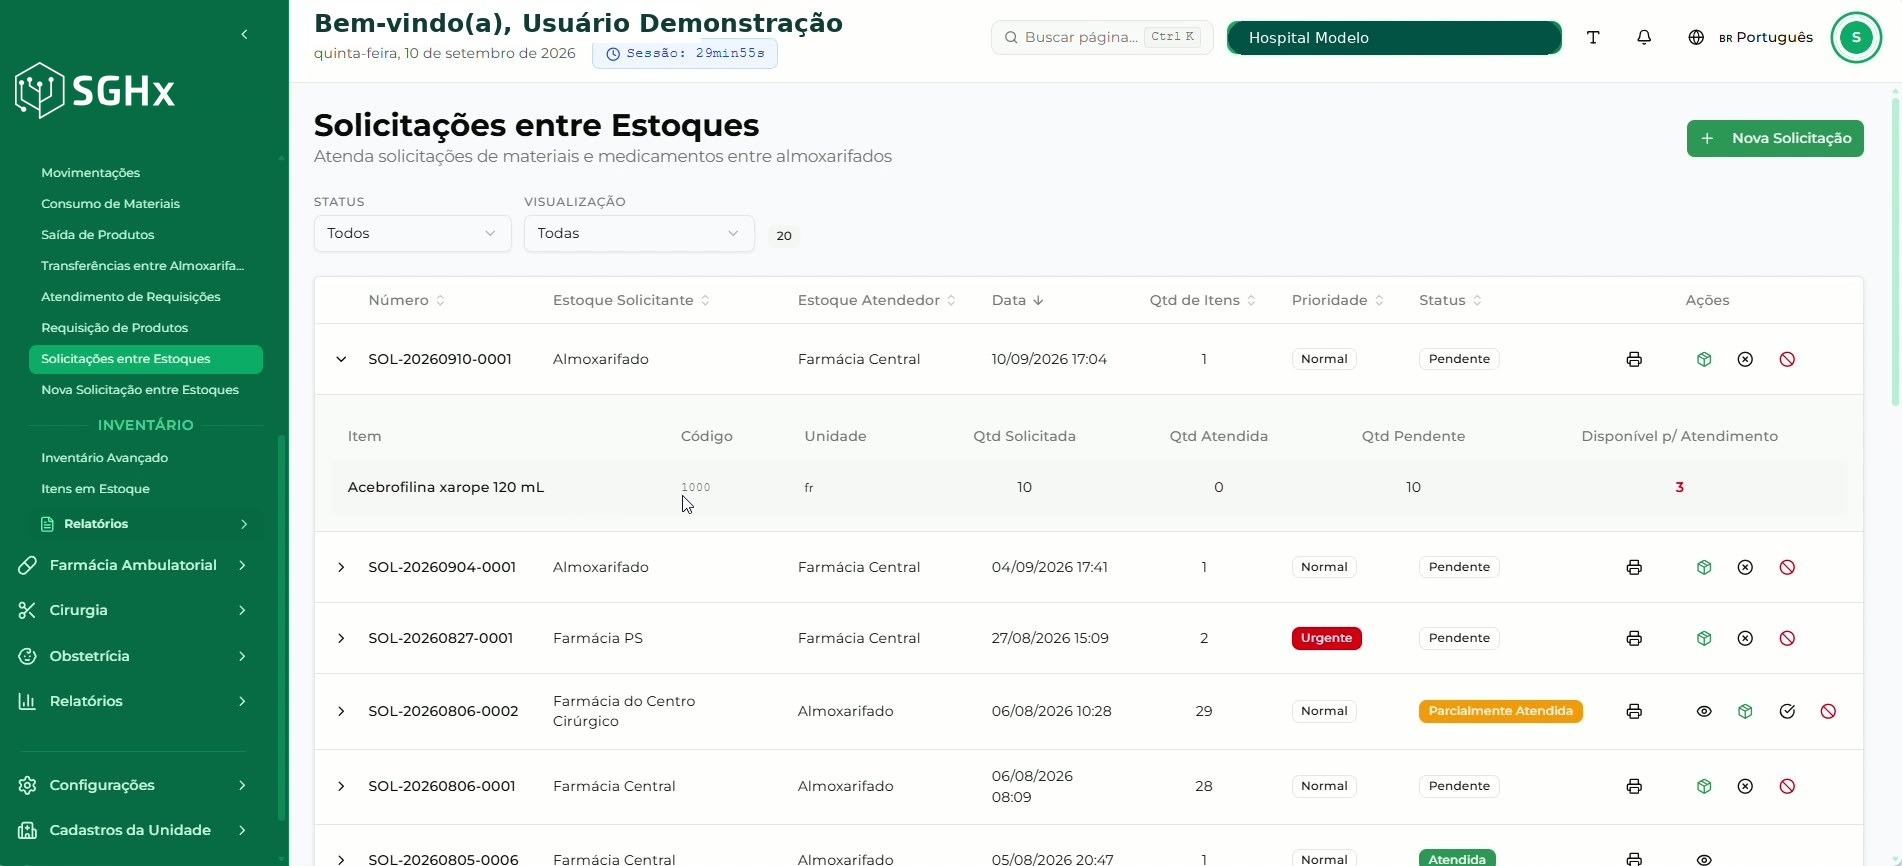The image size is (1902, 866).
Task: Open Obstetrícia sidebar menu
Action: [134, 656]
